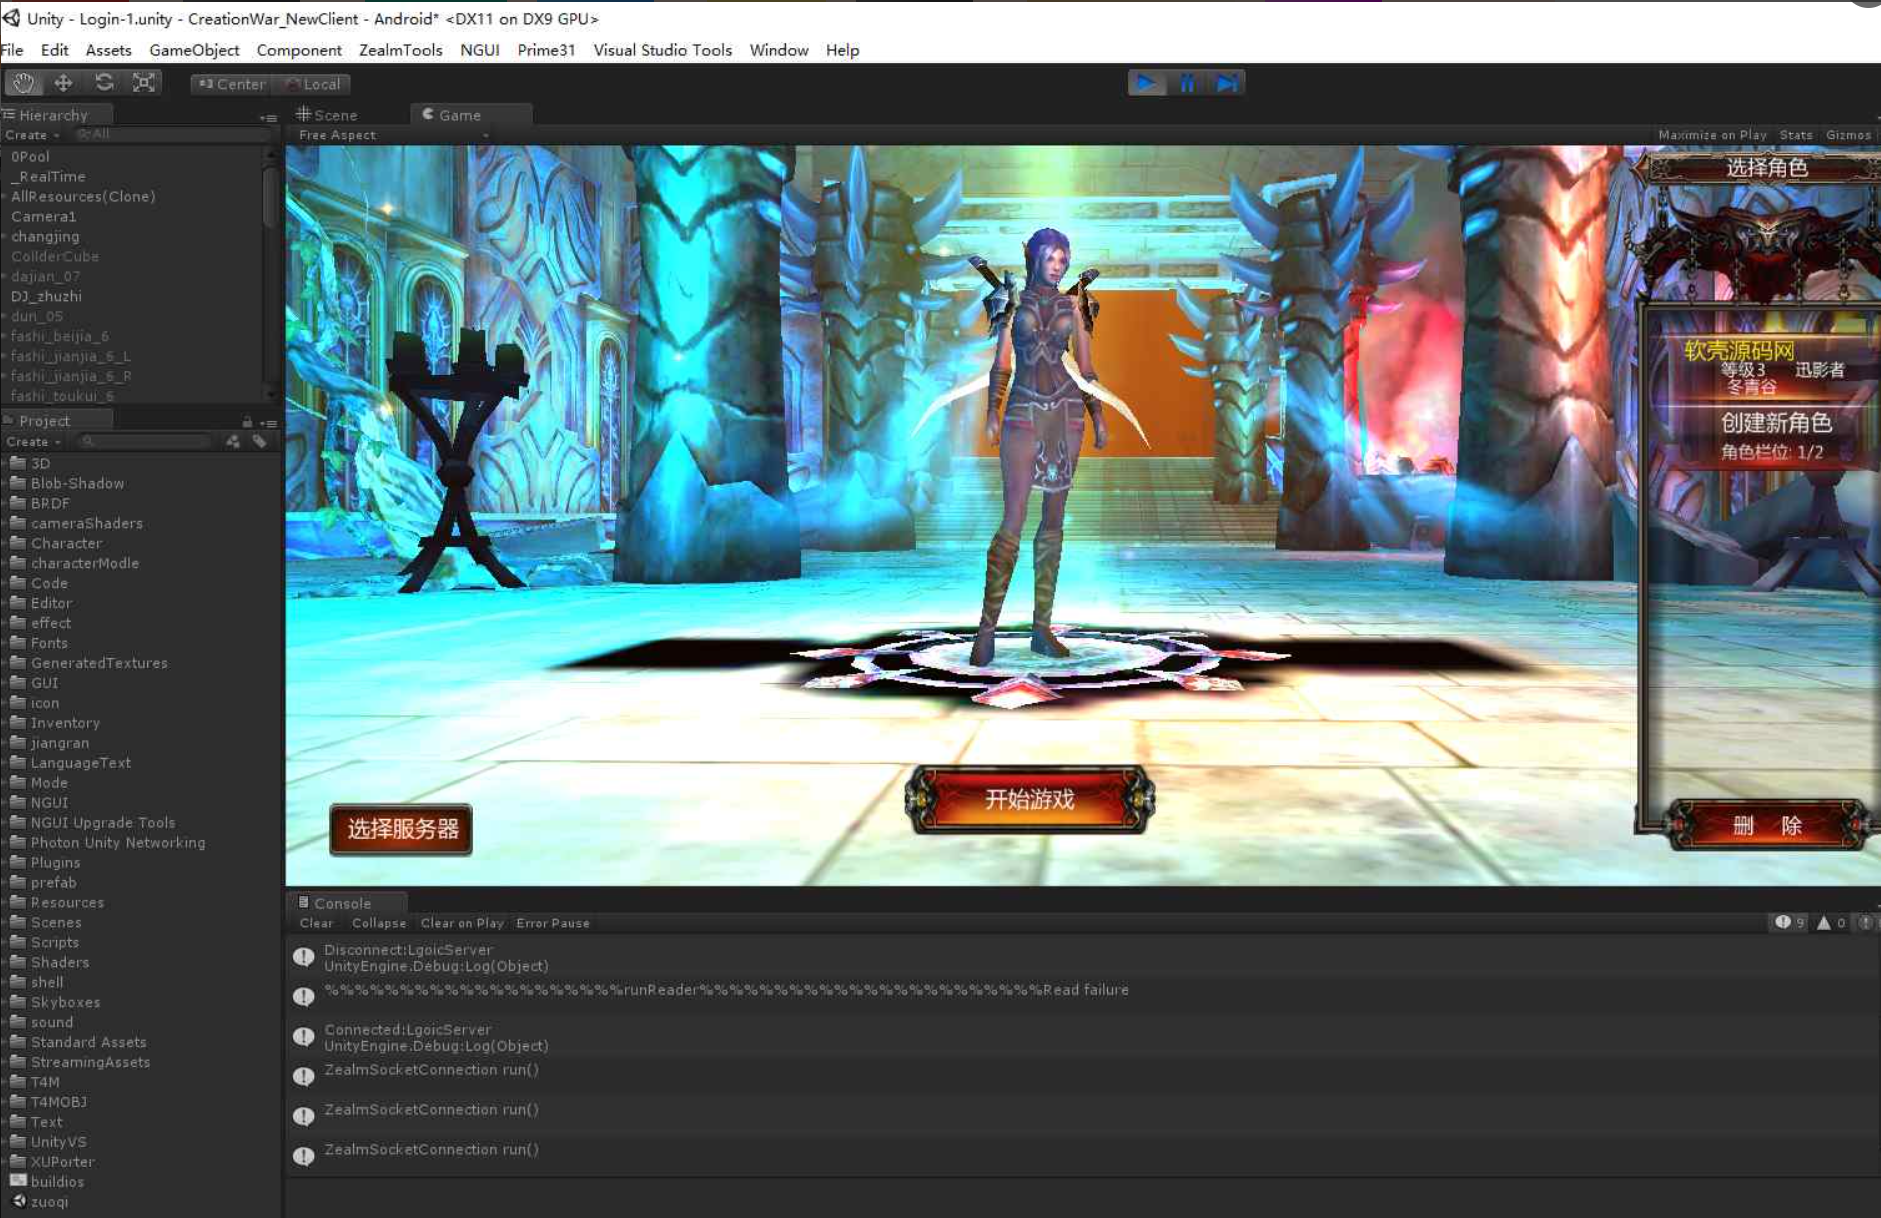The image size is (1881, 1218).
Task: Open the Project panel options menu
Action: coord(268,423)
